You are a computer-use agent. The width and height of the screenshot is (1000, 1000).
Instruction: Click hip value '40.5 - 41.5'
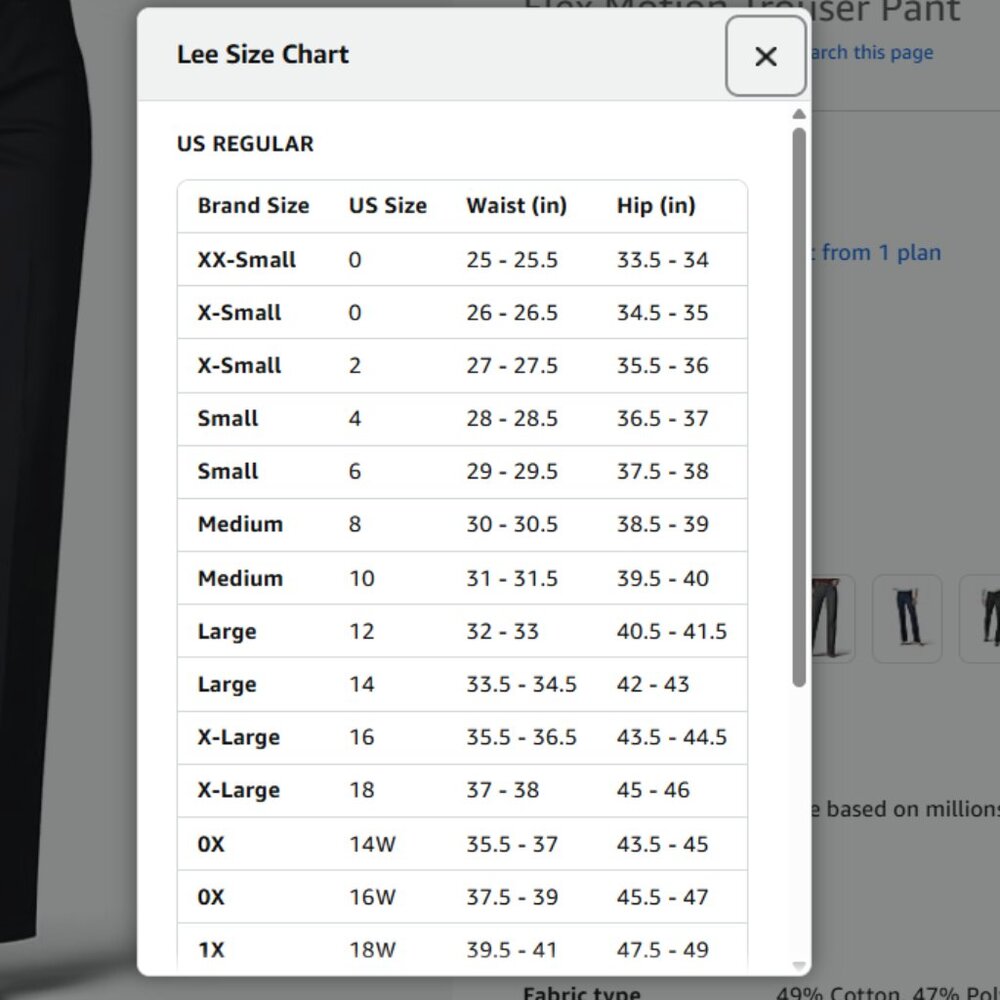click(x=672, y=631)
